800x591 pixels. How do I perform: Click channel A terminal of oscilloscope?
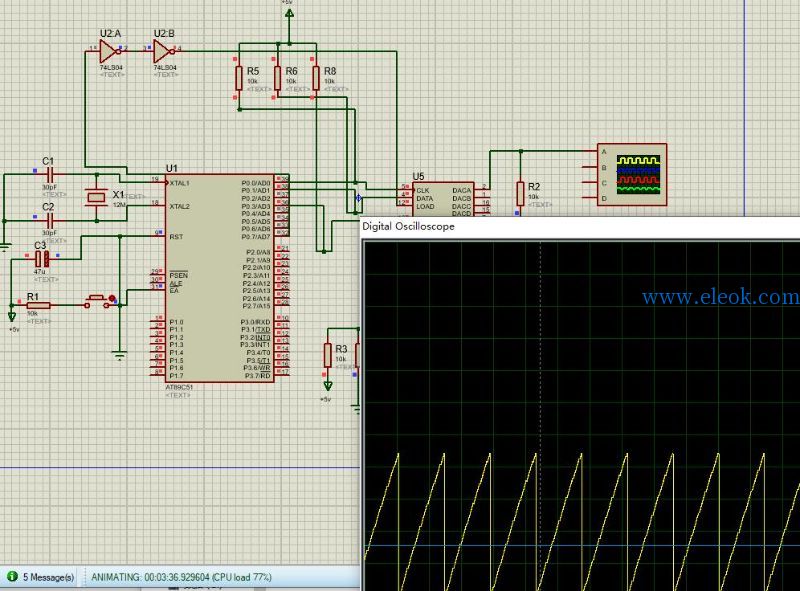604,152
